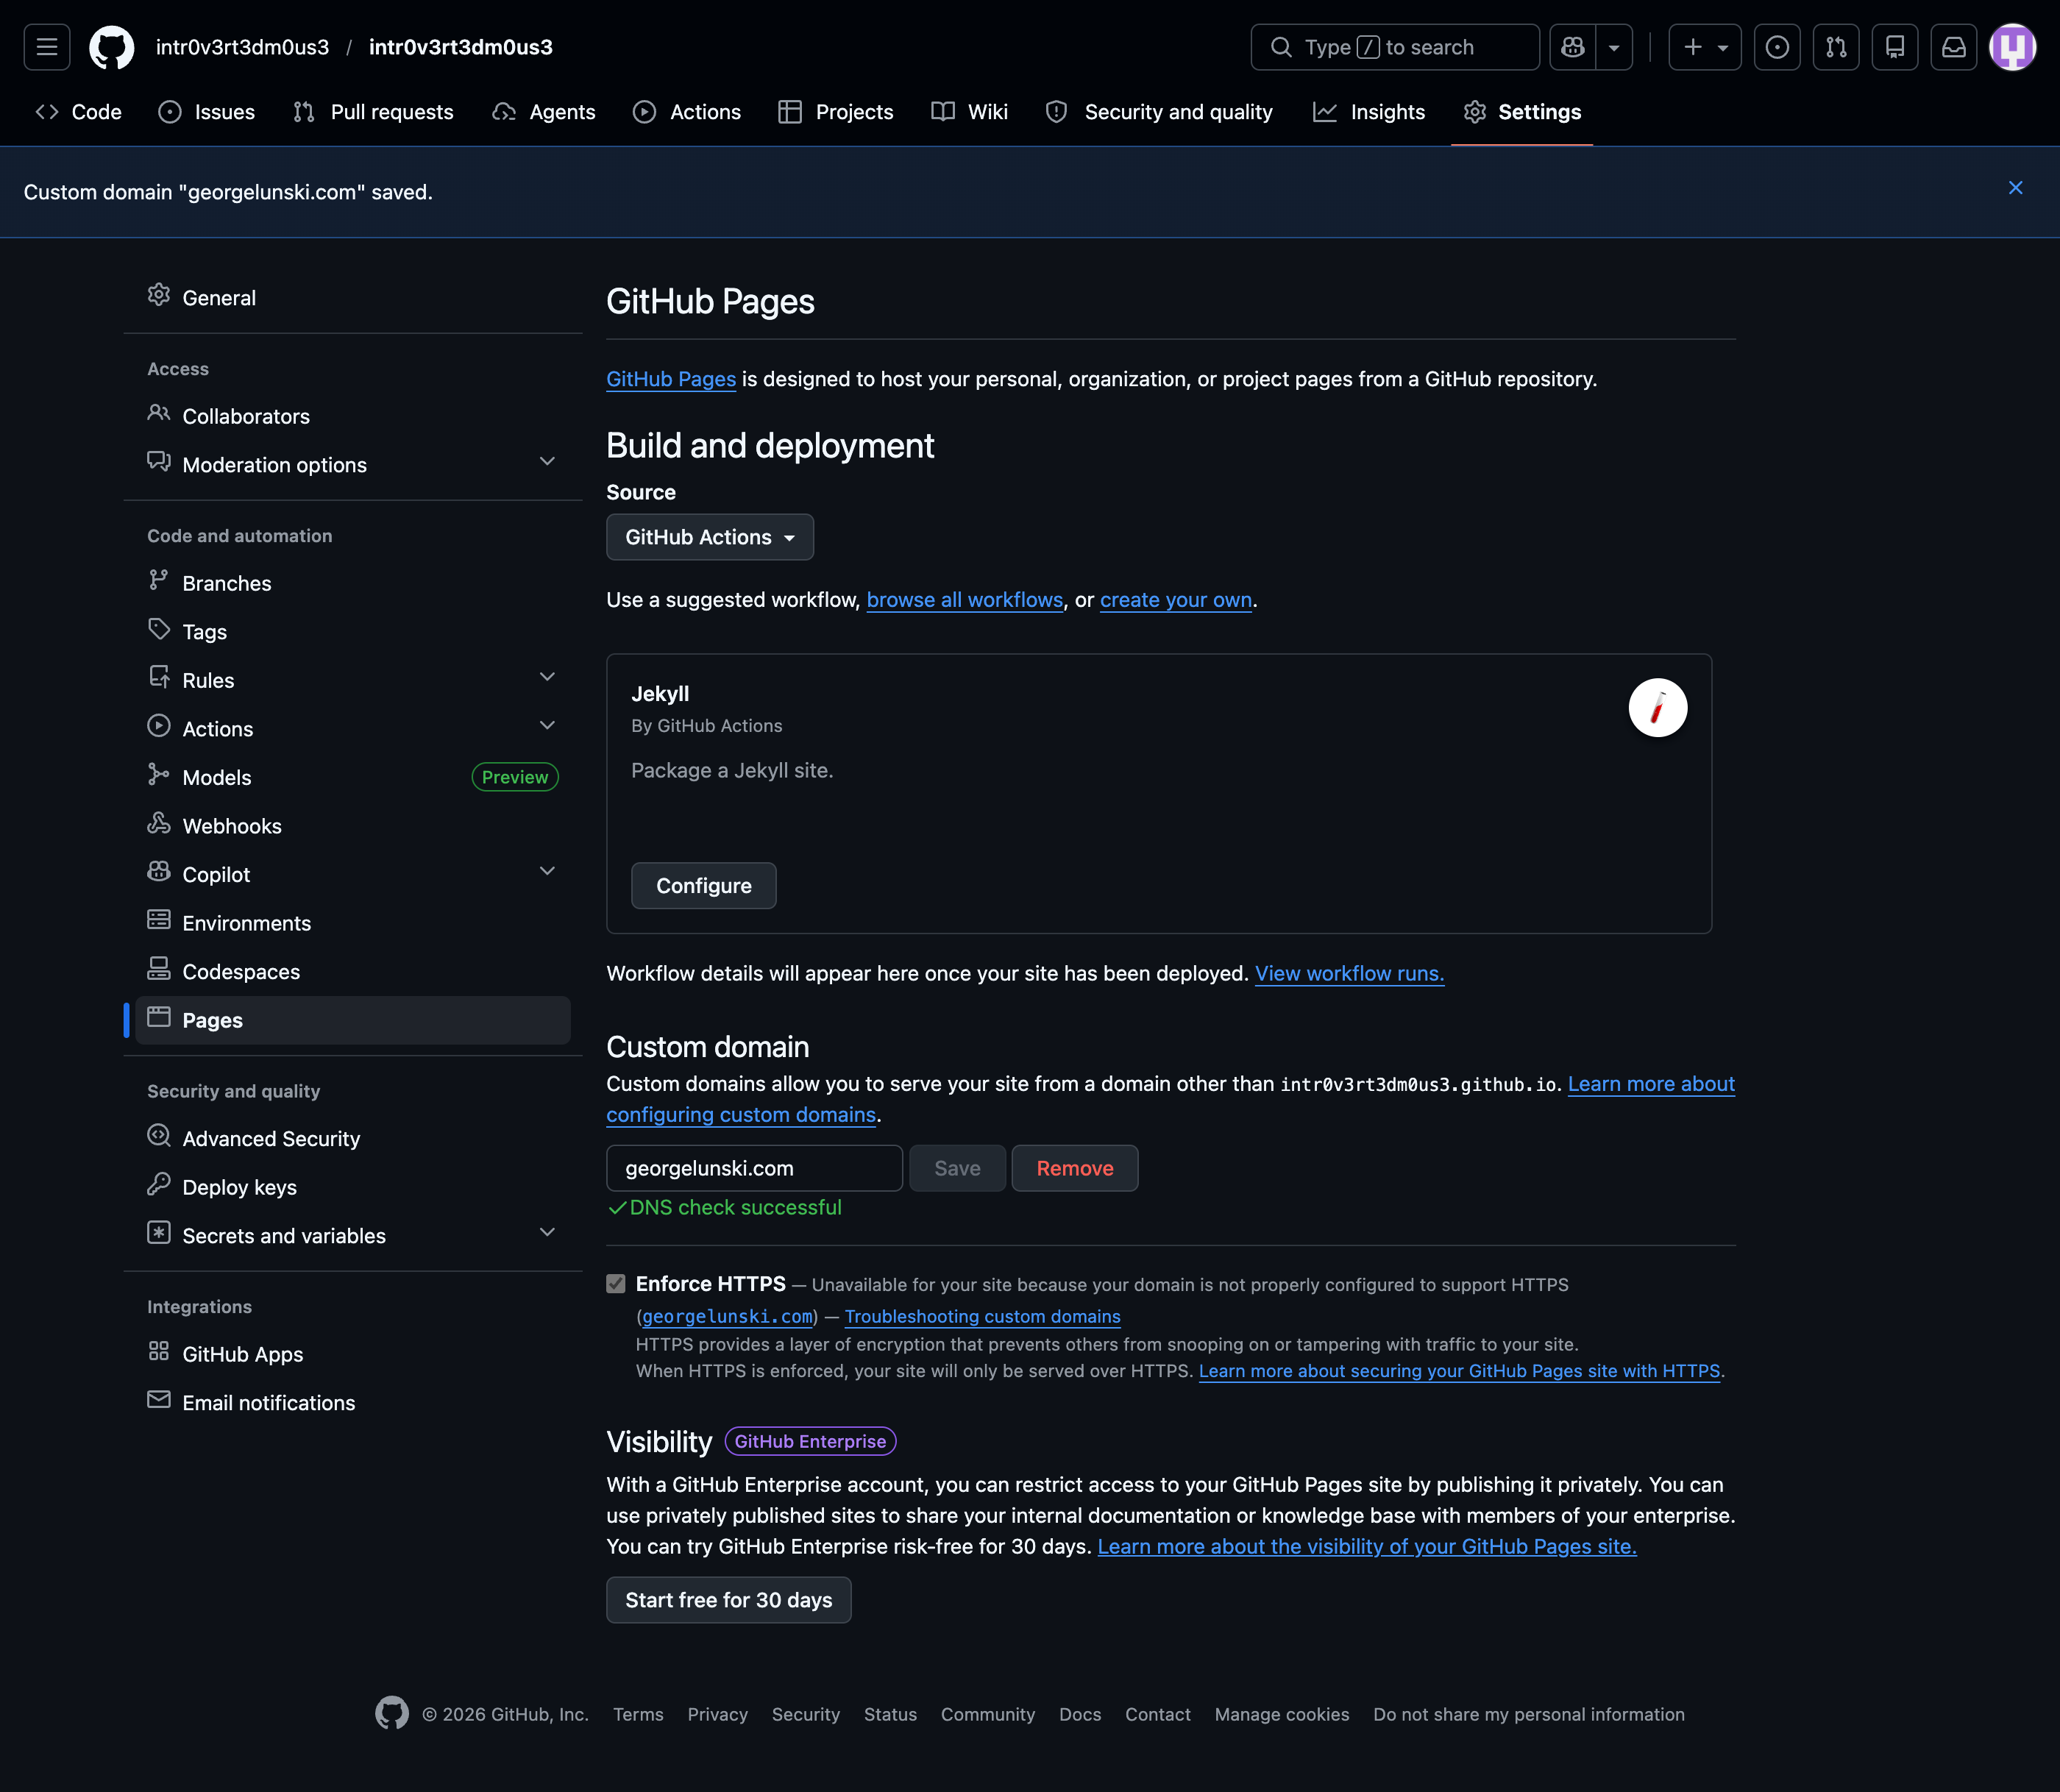
Task: Remove the custom domain
Action: coord(1074,1168)
